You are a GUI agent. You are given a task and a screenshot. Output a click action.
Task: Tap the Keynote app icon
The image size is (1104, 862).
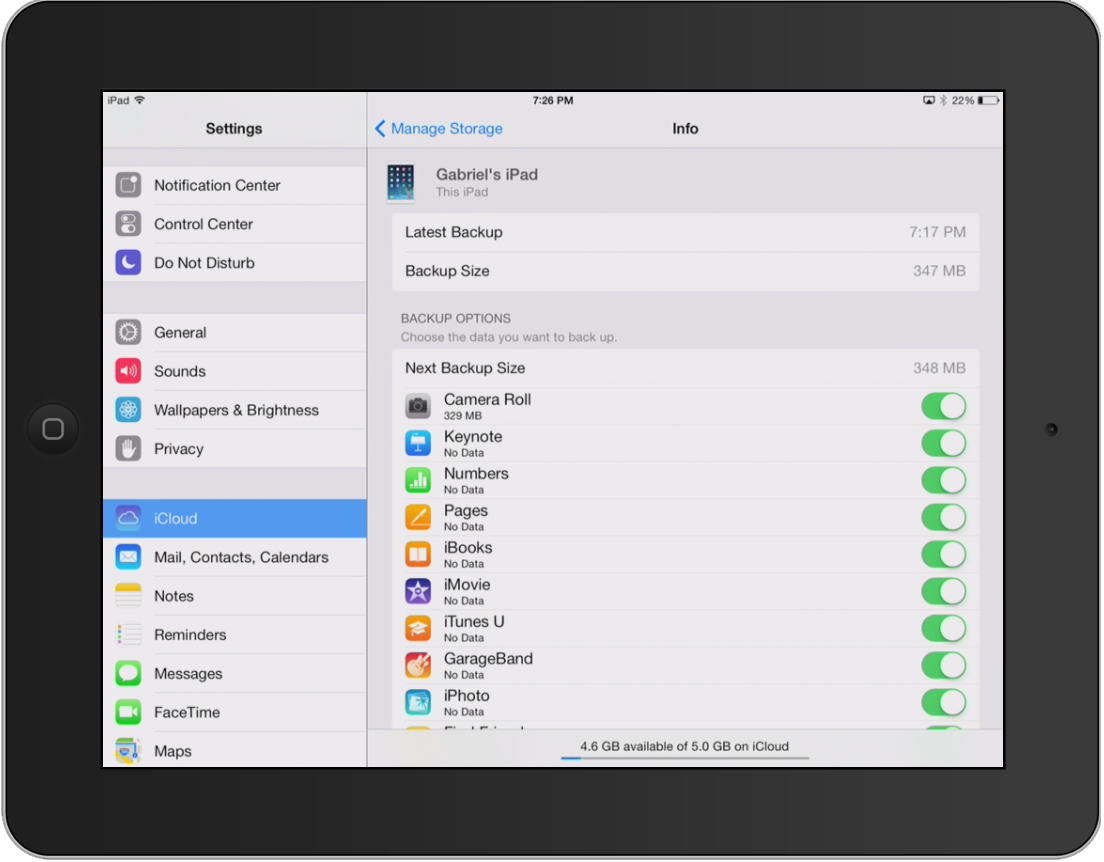[418, 444]
